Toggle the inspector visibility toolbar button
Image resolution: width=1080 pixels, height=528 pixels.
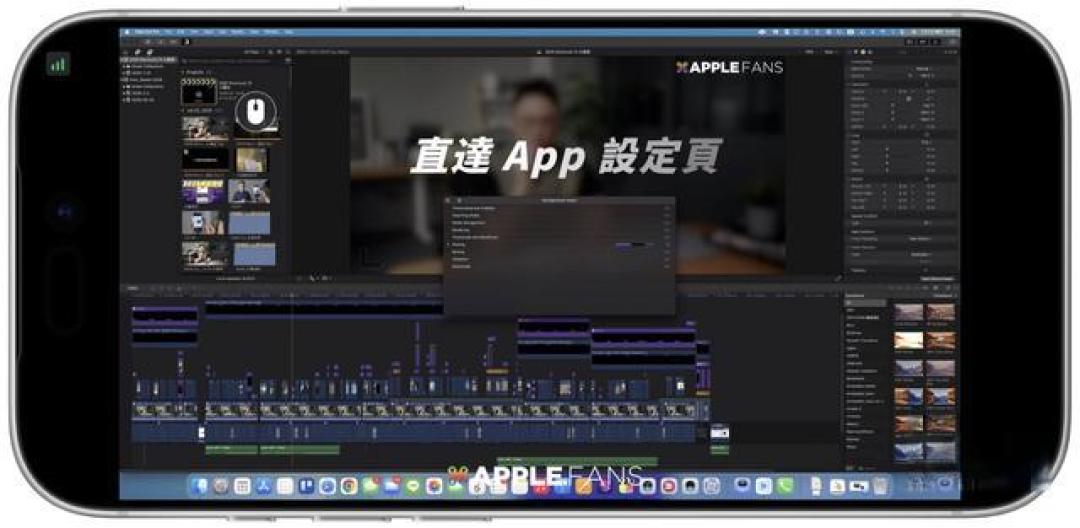(x=934, y=42)
